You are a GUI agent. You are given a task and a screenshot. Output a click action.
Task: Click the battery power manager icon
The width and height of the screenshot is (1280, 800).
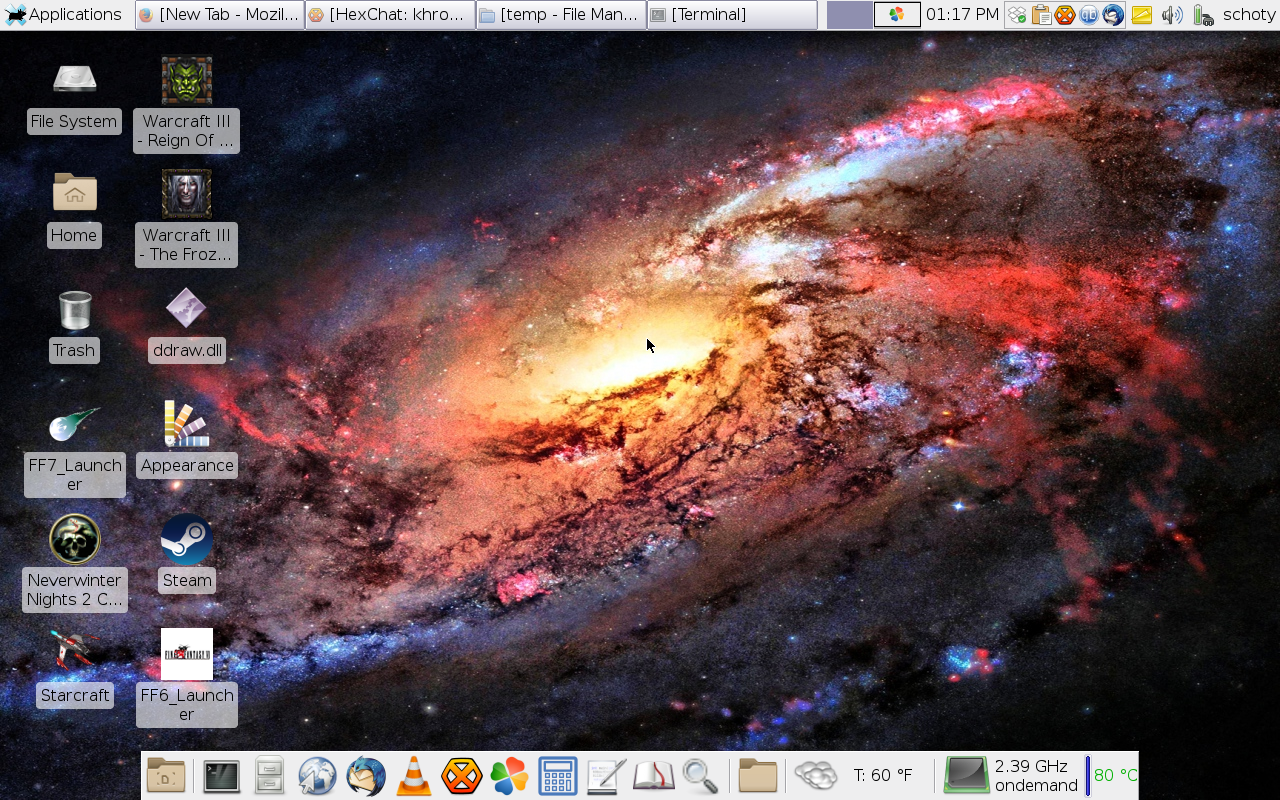click(1203, 15)
